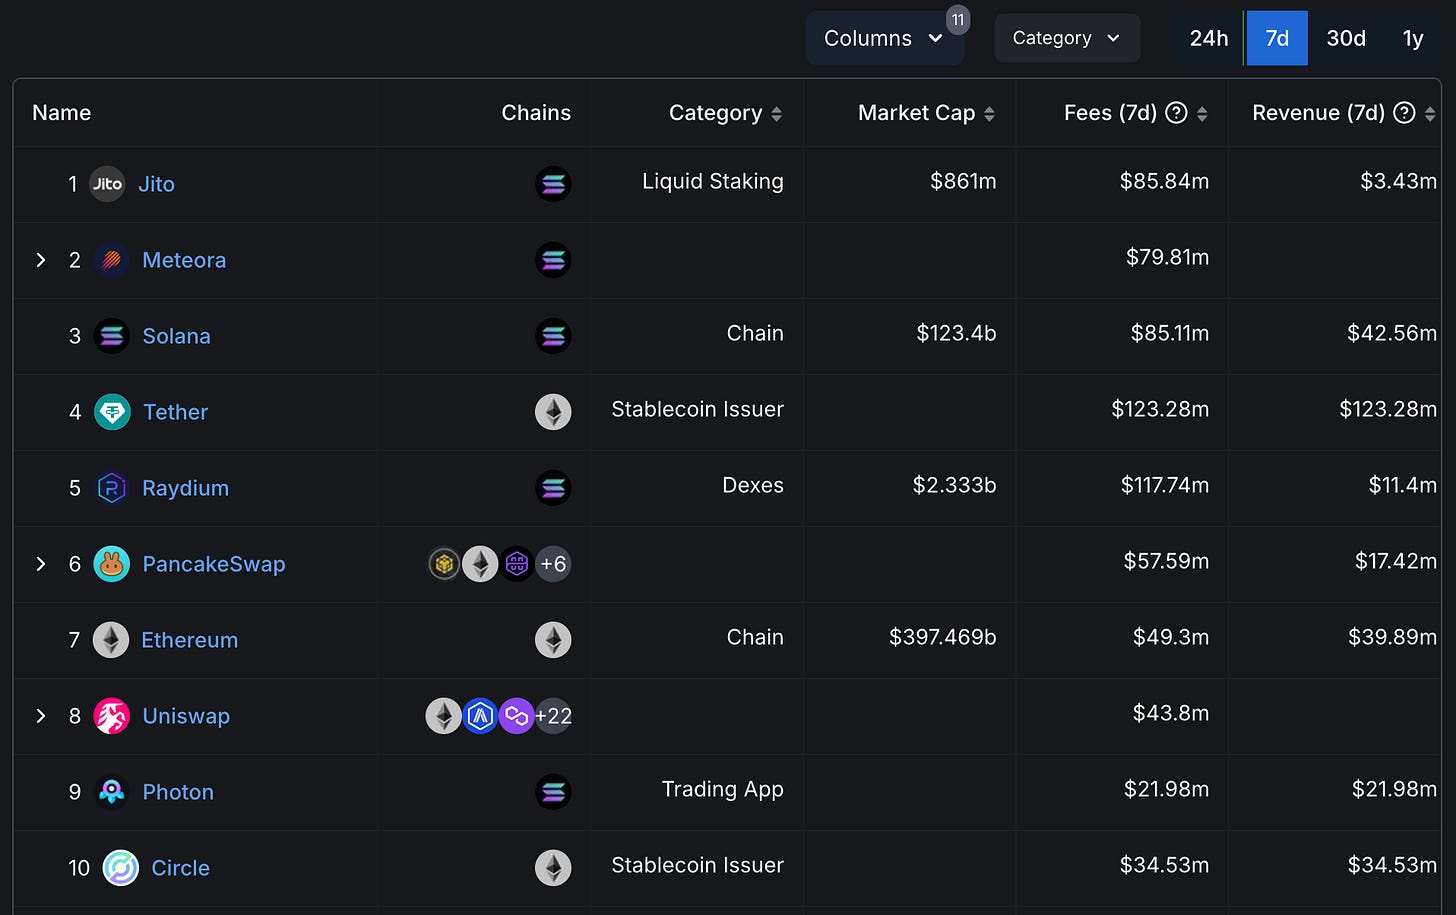This screenshot has height=915, width=1456.
Task: Click the Ethereum chain icon in Tether row
Action: pyautogui.click(x=553, y=412)
